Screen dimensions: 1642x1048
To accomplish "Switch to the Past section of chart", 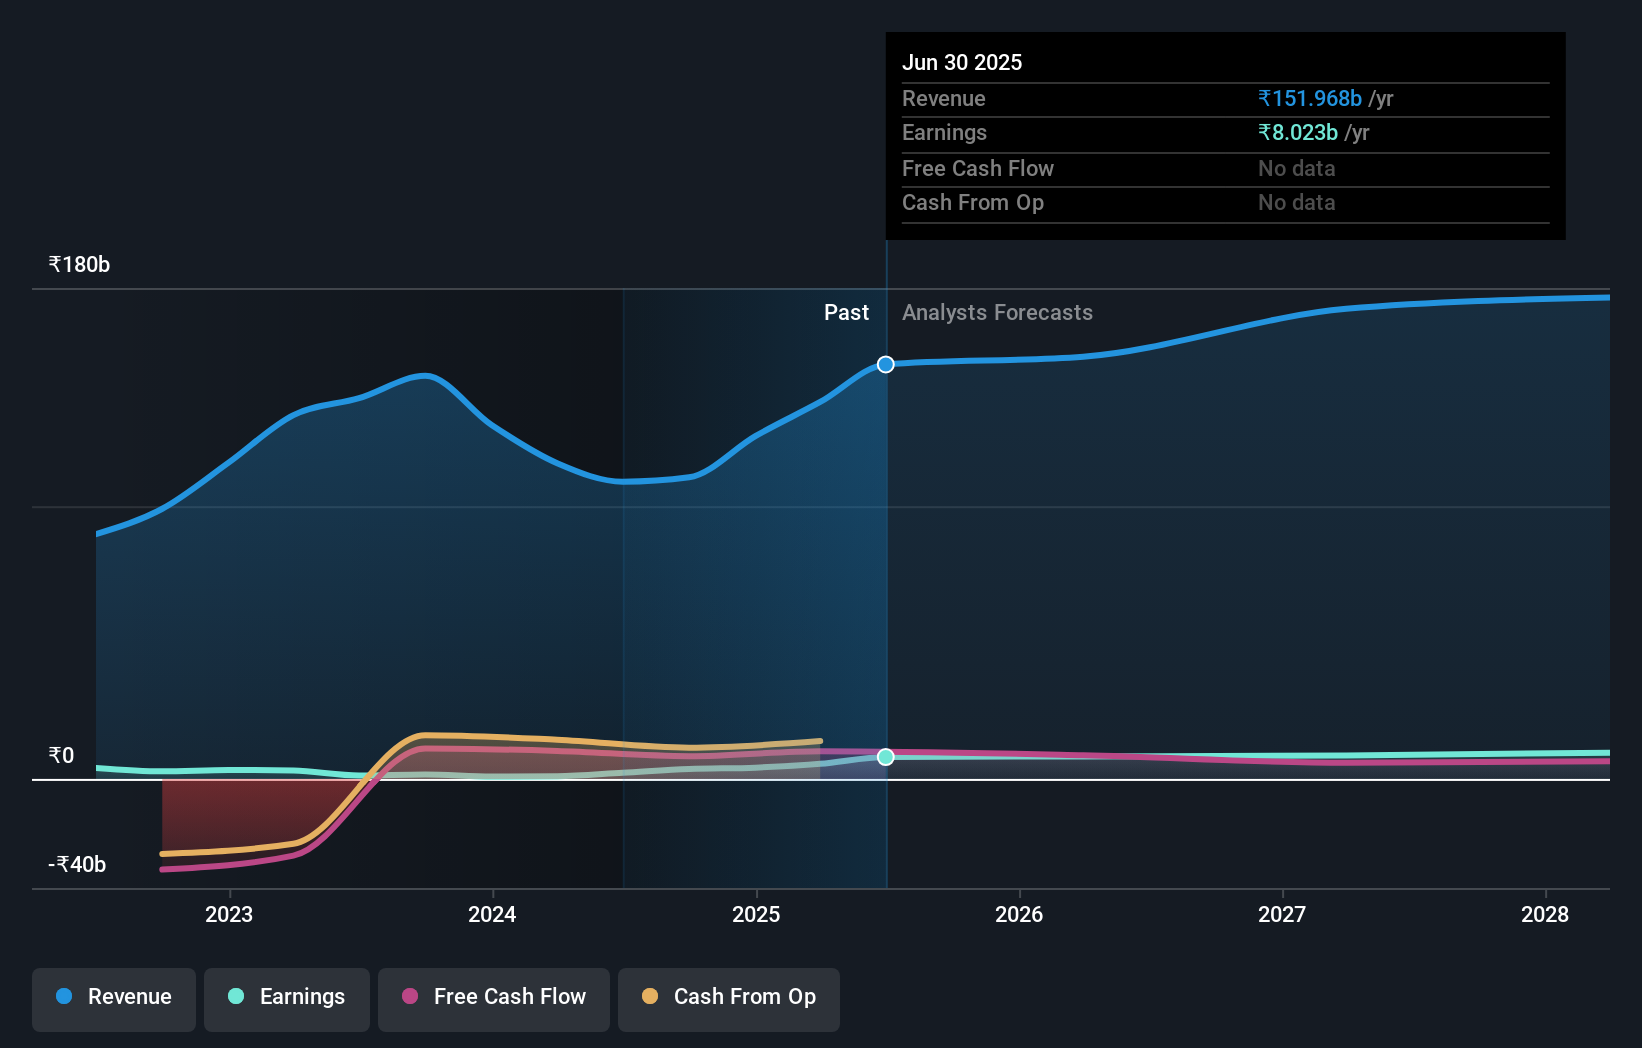I will click(847, 312).
